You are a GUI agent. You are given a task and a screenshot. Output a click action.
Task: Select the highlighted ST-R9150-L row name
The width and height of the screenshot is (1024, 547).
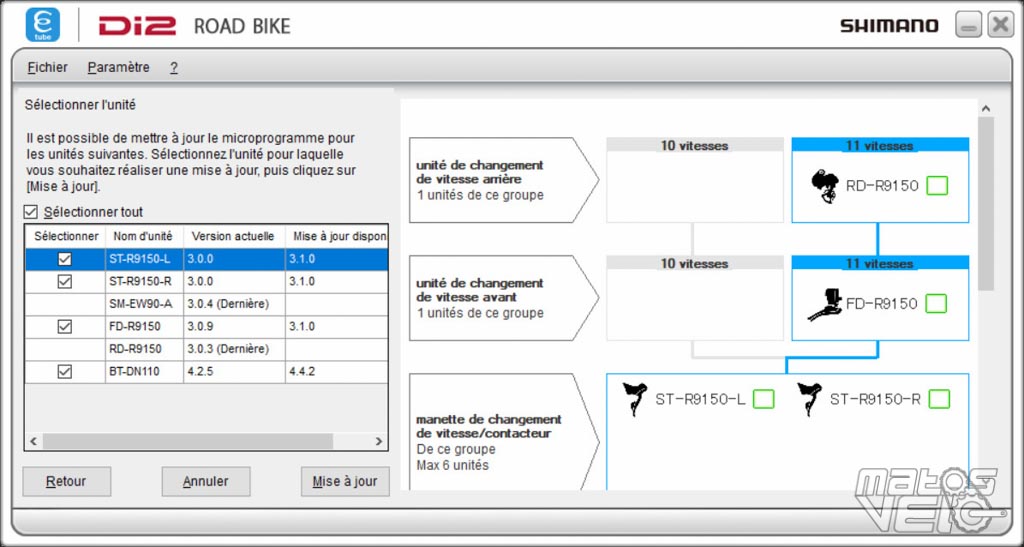tap(144, 259)
